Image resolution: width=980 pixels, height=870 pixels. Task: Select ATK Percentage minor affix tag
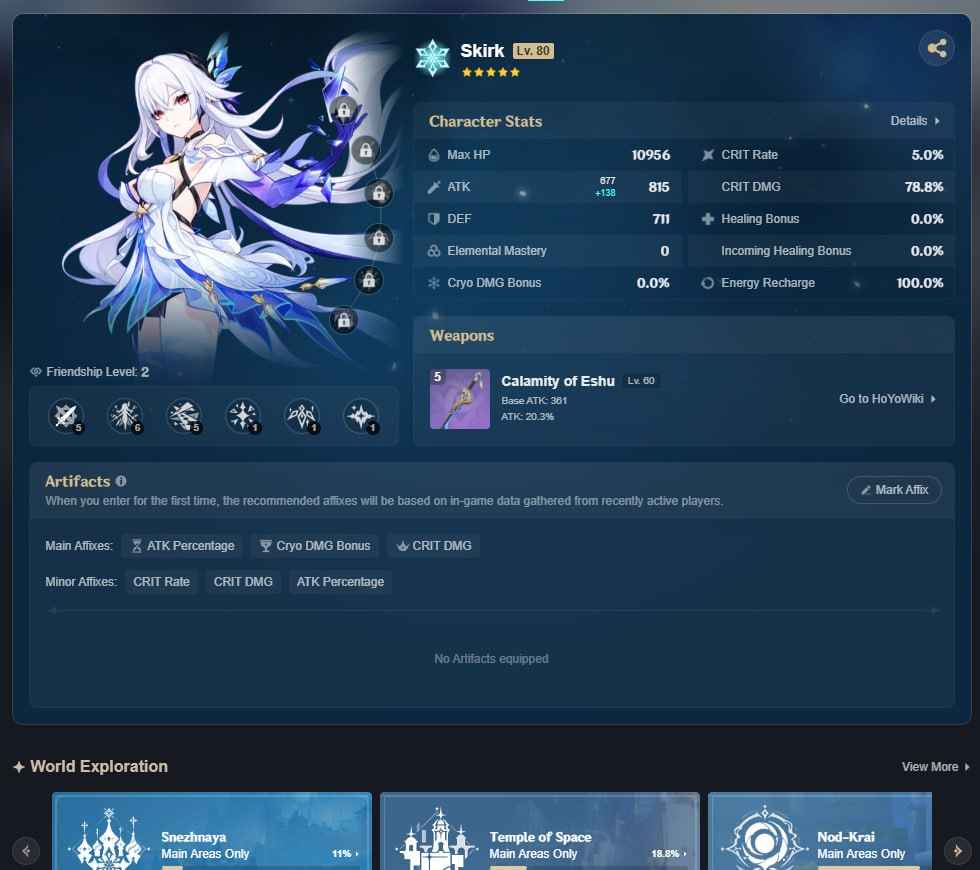point(340,582)
